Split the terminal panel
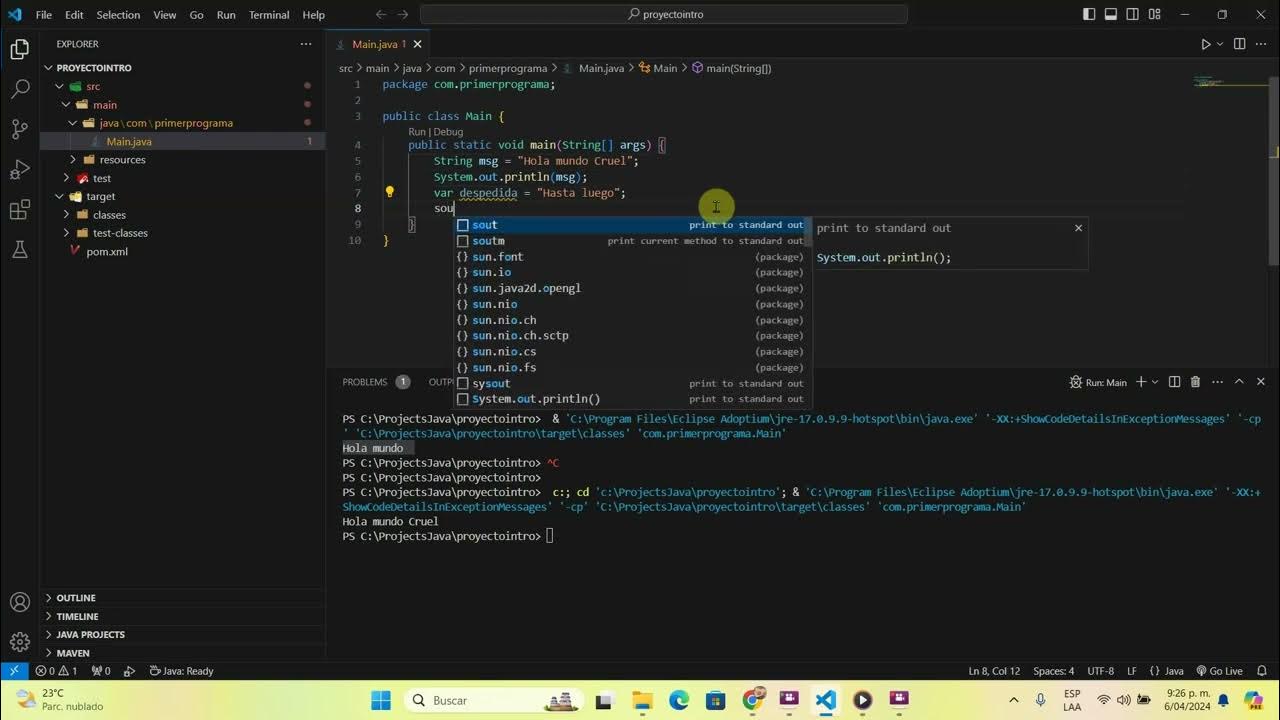This screenshot has height=720, width=1280. (x=1174, y=382)
